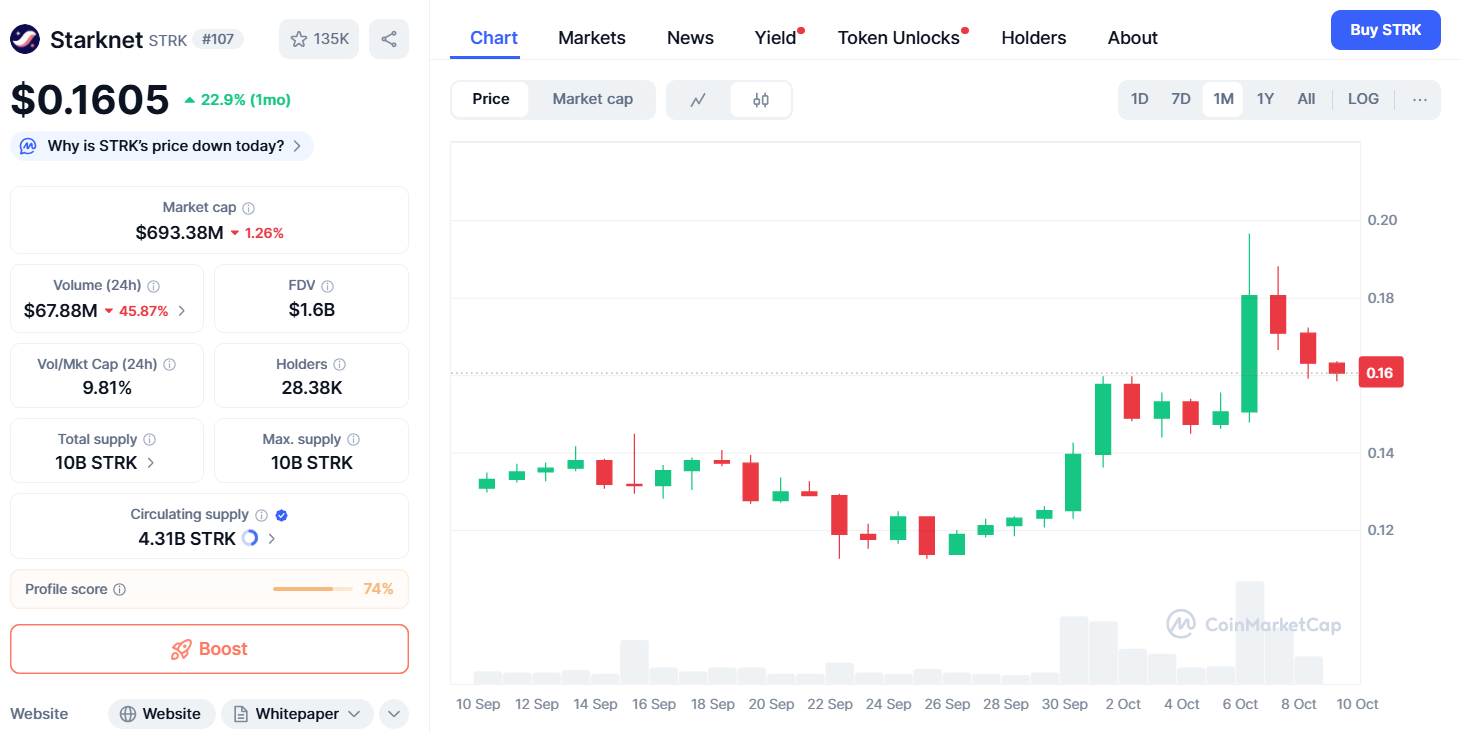Select the 7D time range

pos(1181,99)
